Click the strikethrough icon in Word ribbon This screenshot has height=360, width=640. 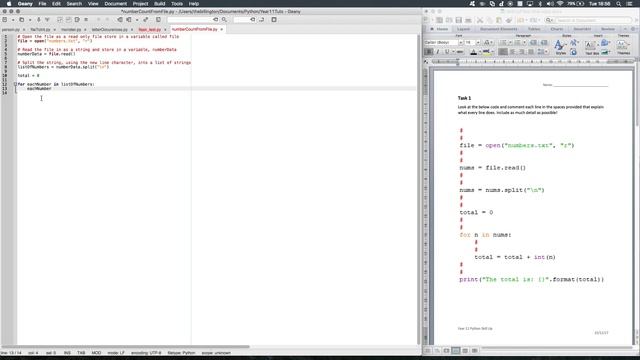(460, 52)
